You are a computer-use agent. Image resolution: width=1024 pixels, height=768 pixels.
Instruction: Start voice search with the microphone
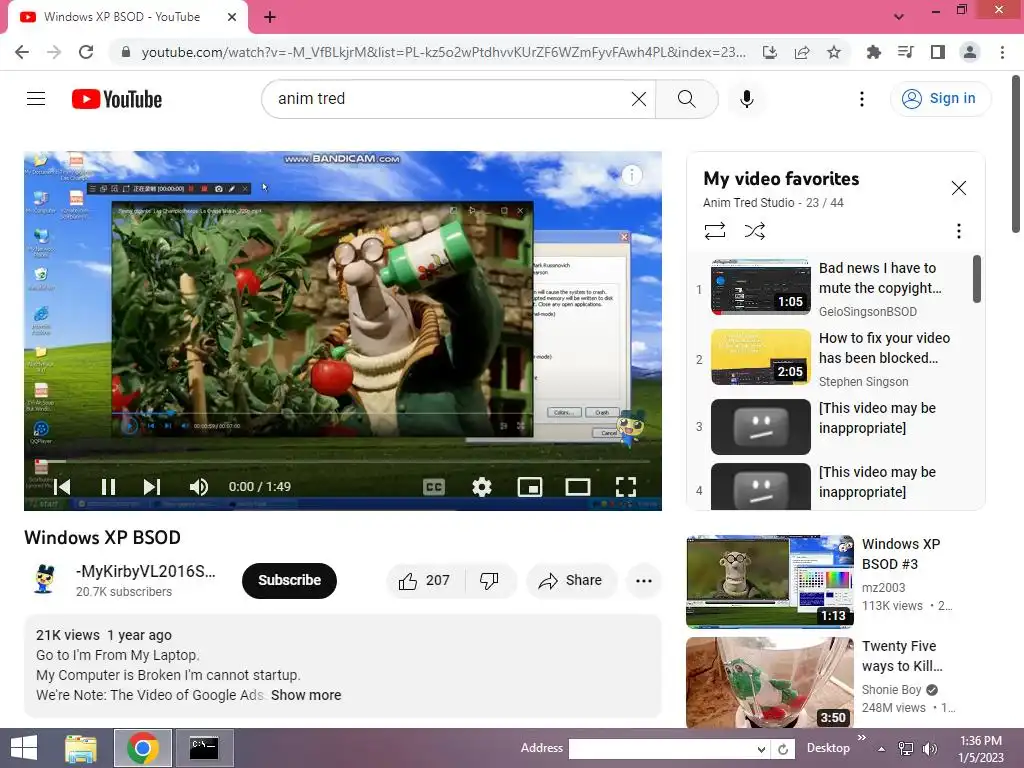coord(746,99)
